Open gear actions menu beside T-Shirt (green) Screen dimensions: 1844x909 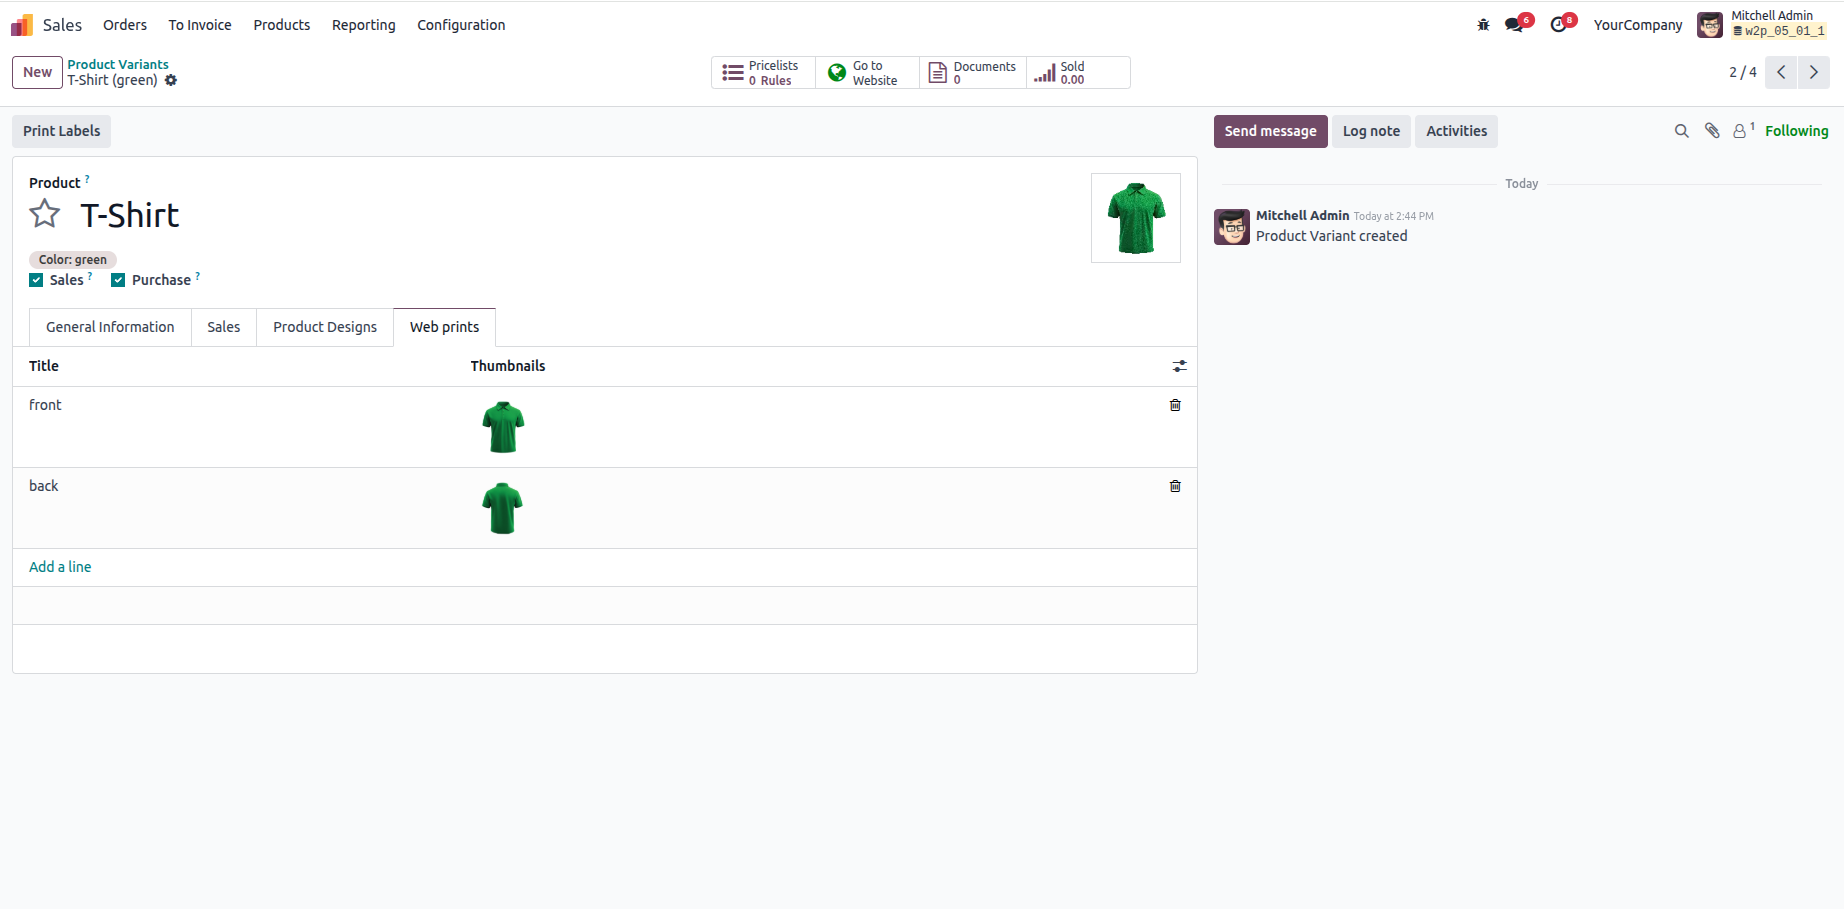coord(171,80)
